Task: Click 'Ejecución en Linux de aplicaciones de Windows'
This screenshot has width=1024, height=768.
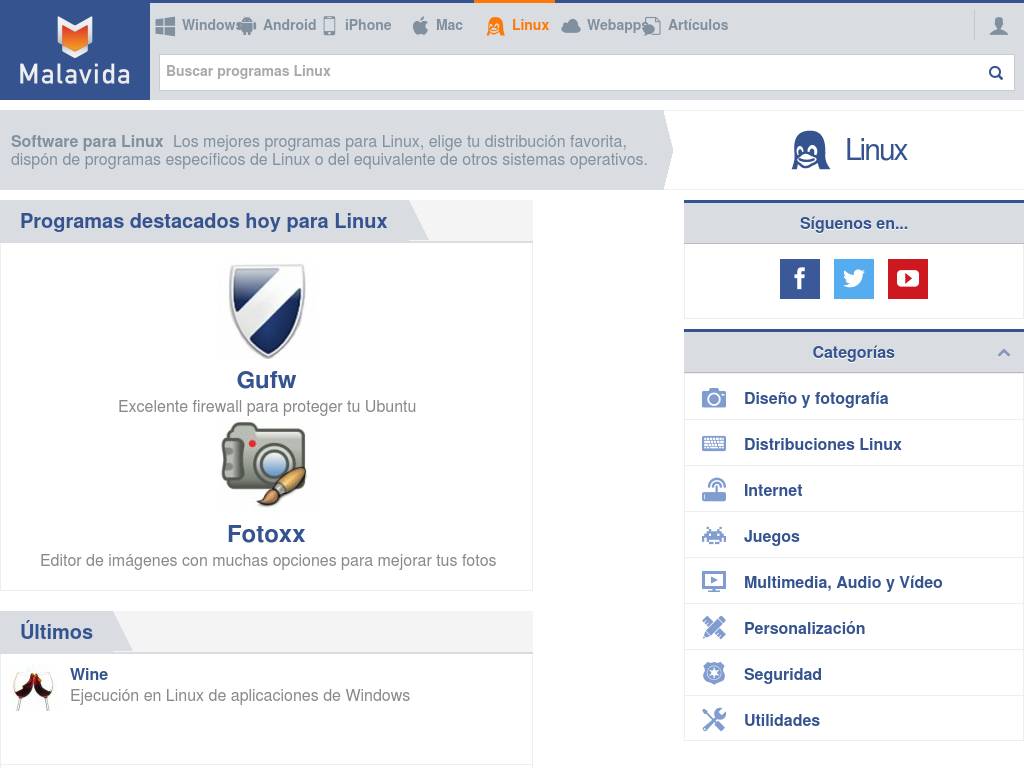Action: (240, 695)
